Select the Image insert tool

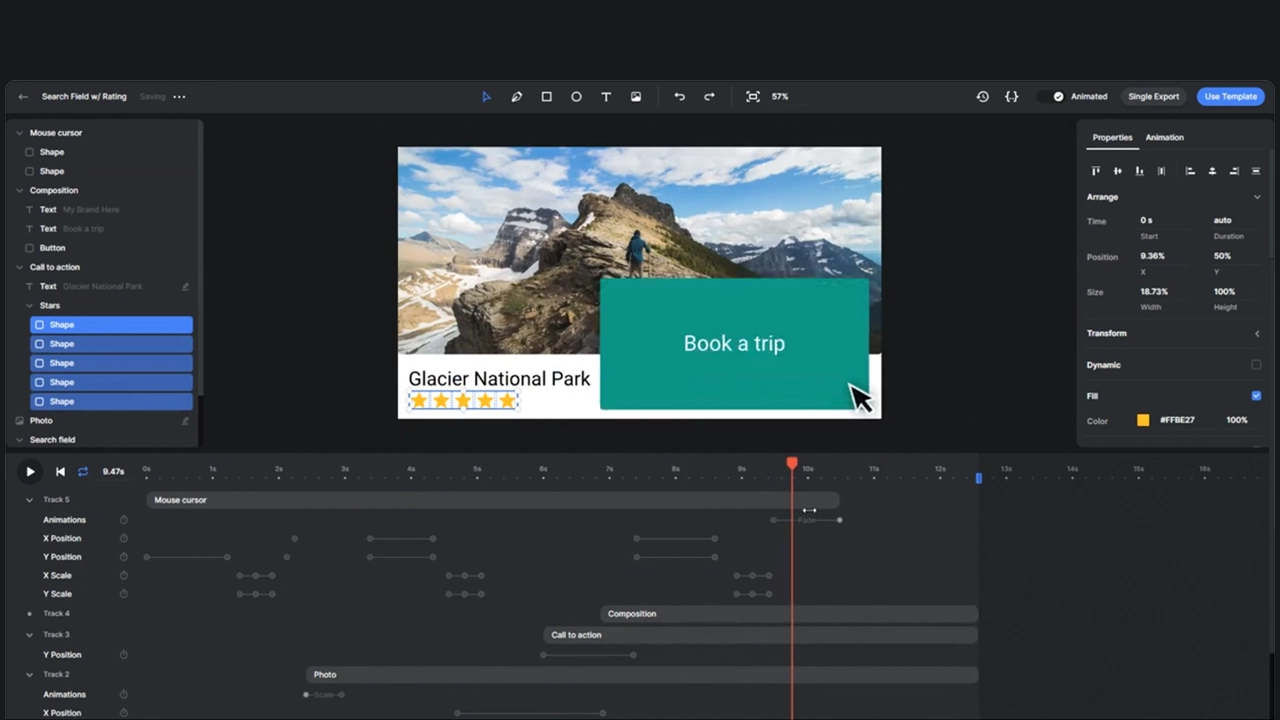coord(636,97)
